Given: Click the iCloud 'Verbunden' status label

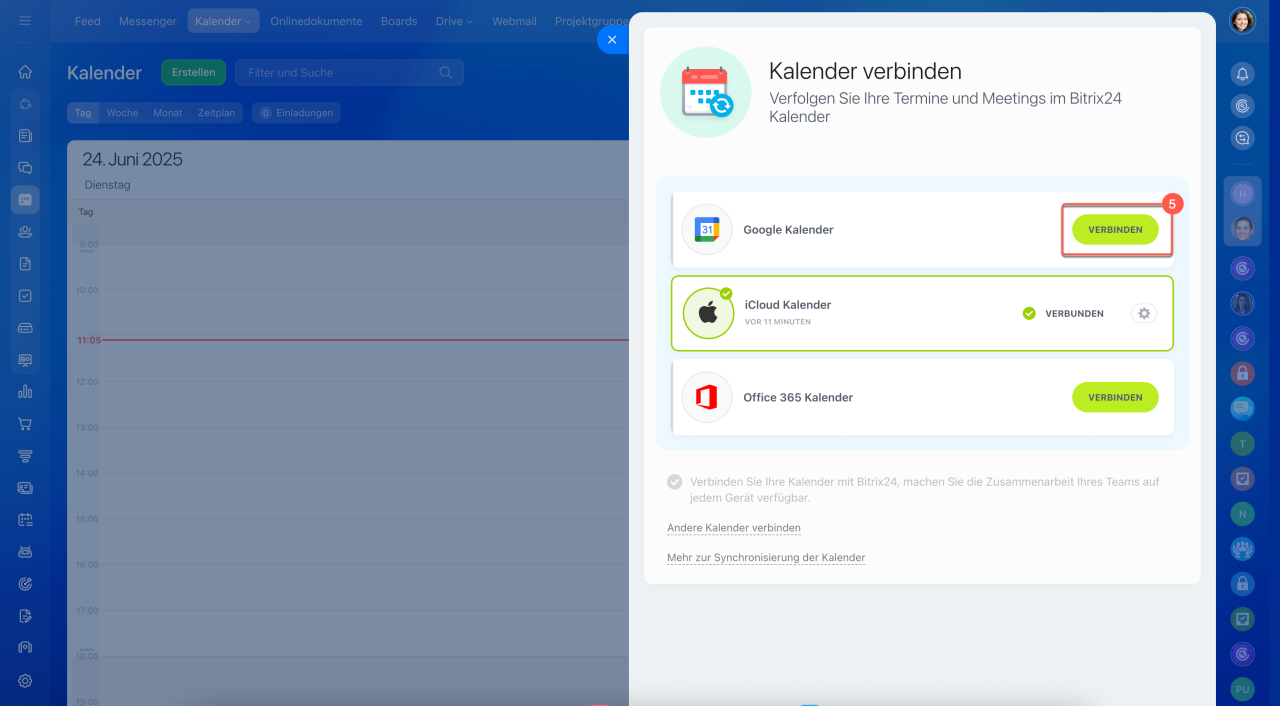Looking at the screenshot, I should point(1075,313).
